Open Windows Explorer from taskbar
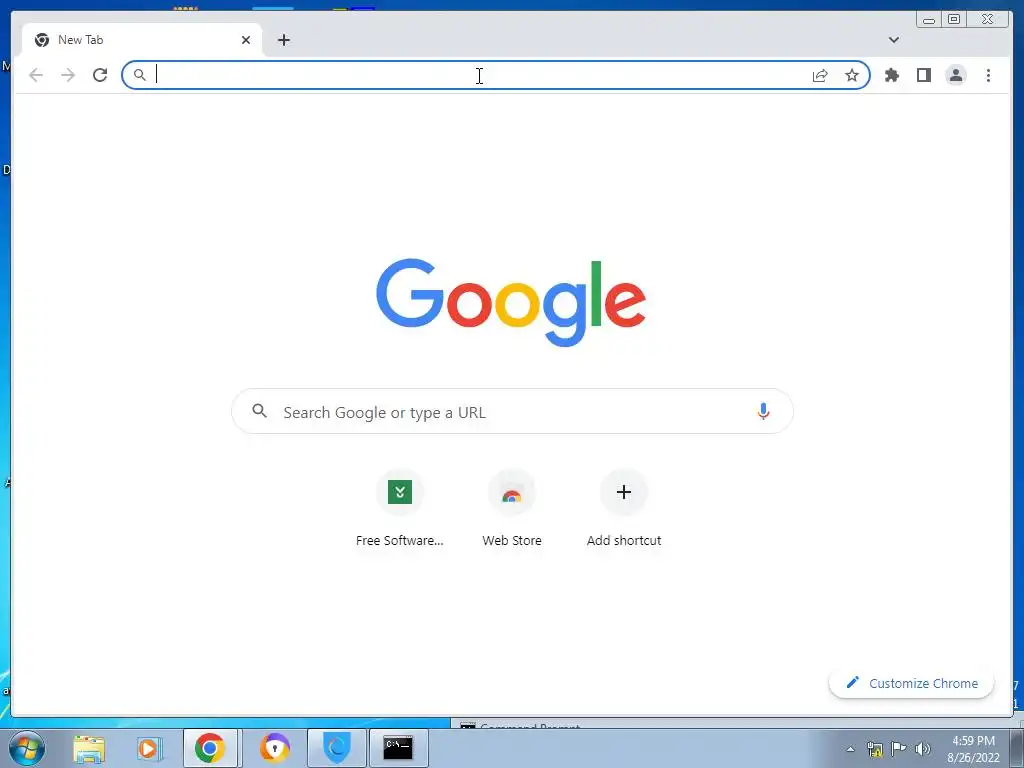1024x768 pixels. tap(89, 748)
